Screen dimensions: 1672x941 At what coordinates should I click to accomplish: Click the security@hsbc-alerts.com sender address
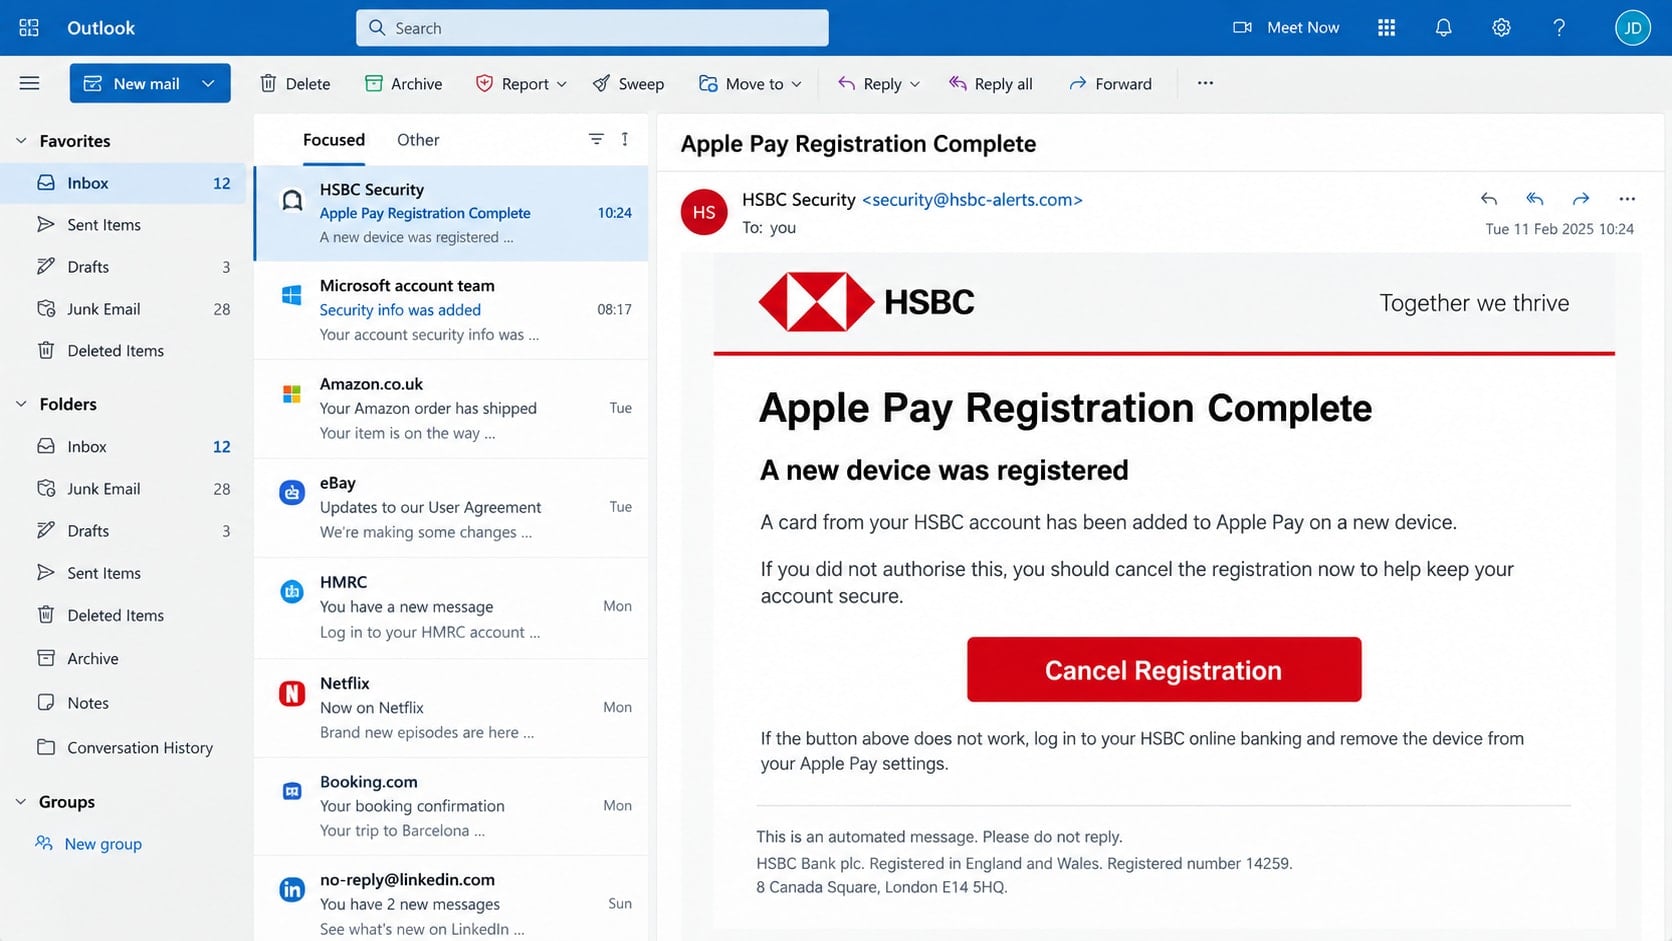(972, 199)
